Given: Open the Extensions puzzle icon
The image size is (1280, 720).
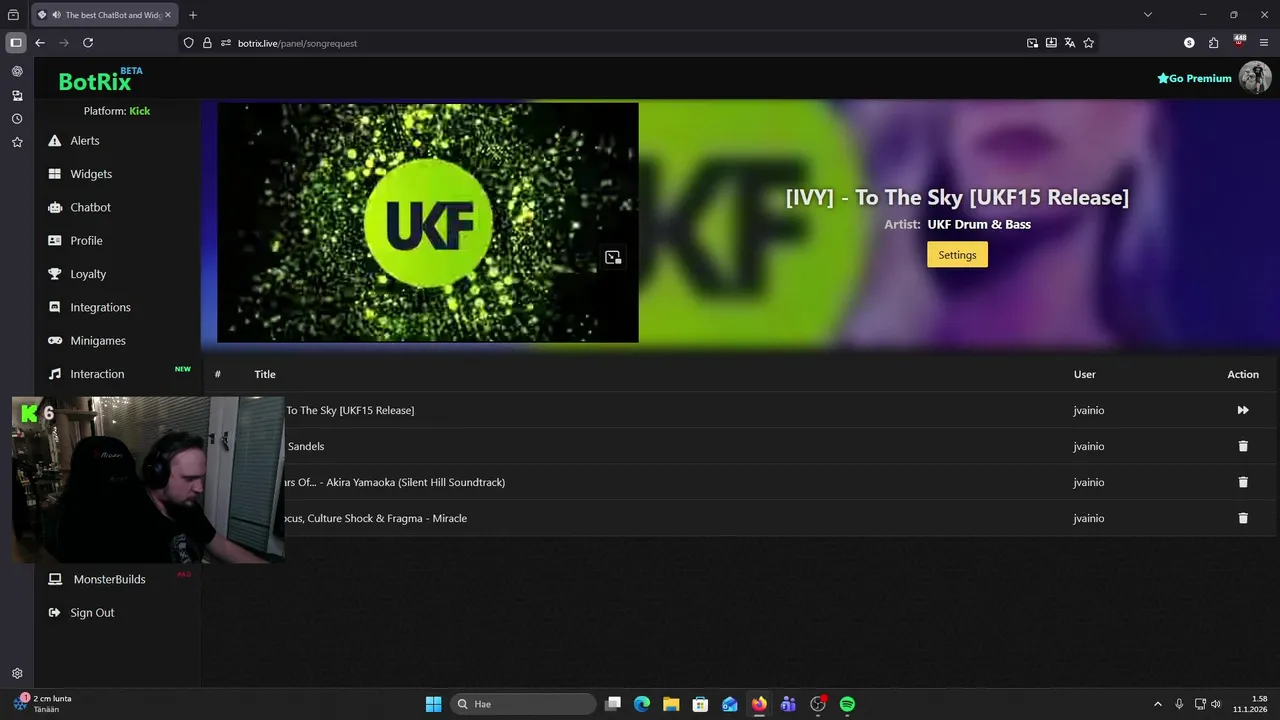Looking at the screenshot, I should 1214,43.
